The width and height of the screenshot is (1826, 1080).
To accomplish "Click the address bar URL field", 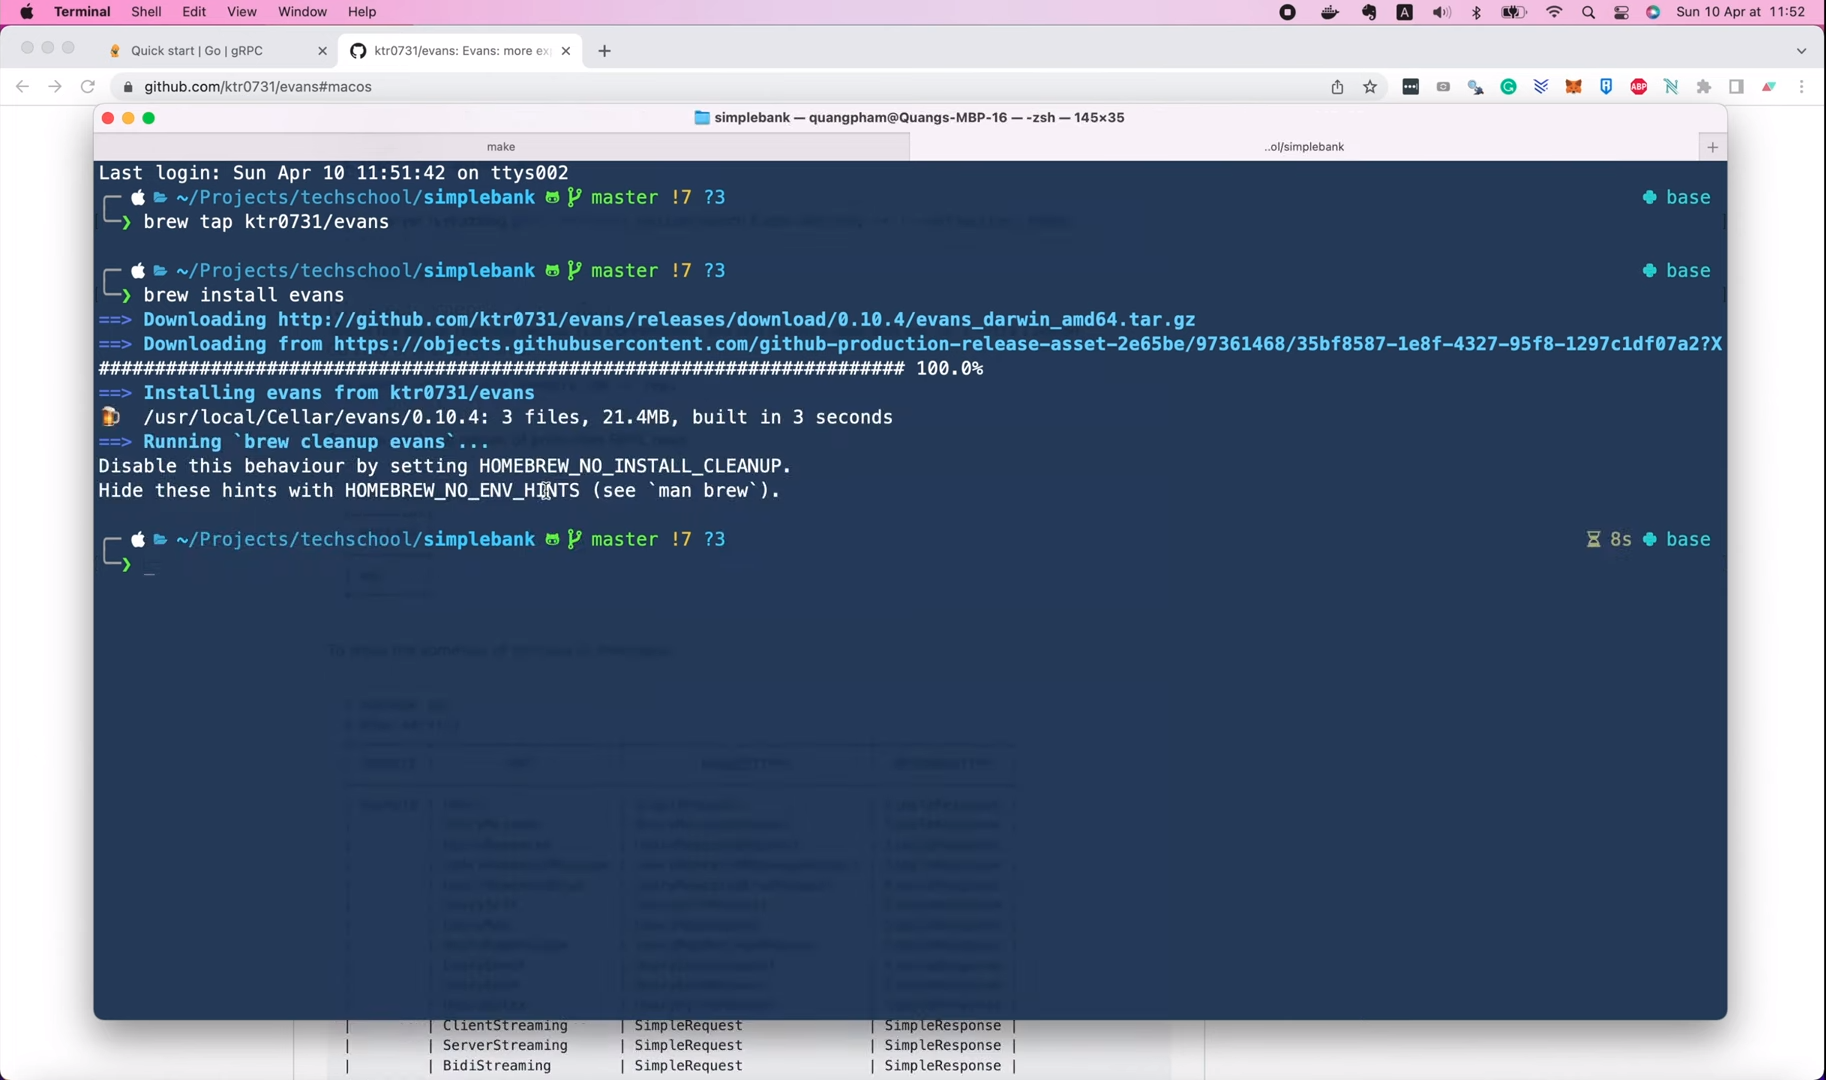I will (720, 87).
